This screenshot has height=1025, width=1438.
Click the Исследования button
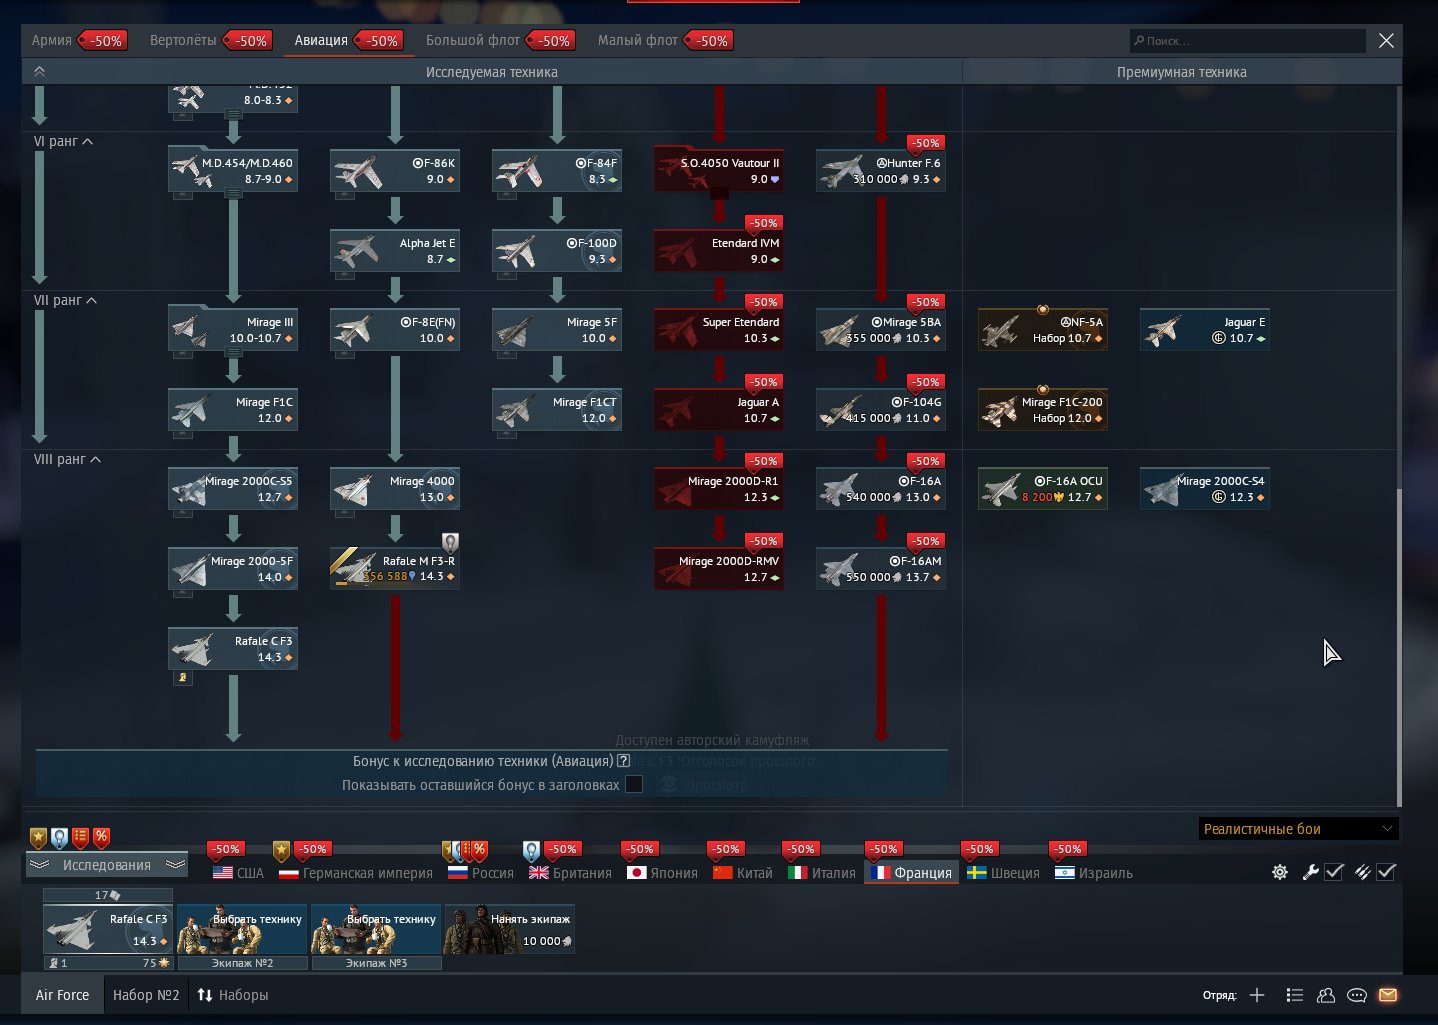107,865
